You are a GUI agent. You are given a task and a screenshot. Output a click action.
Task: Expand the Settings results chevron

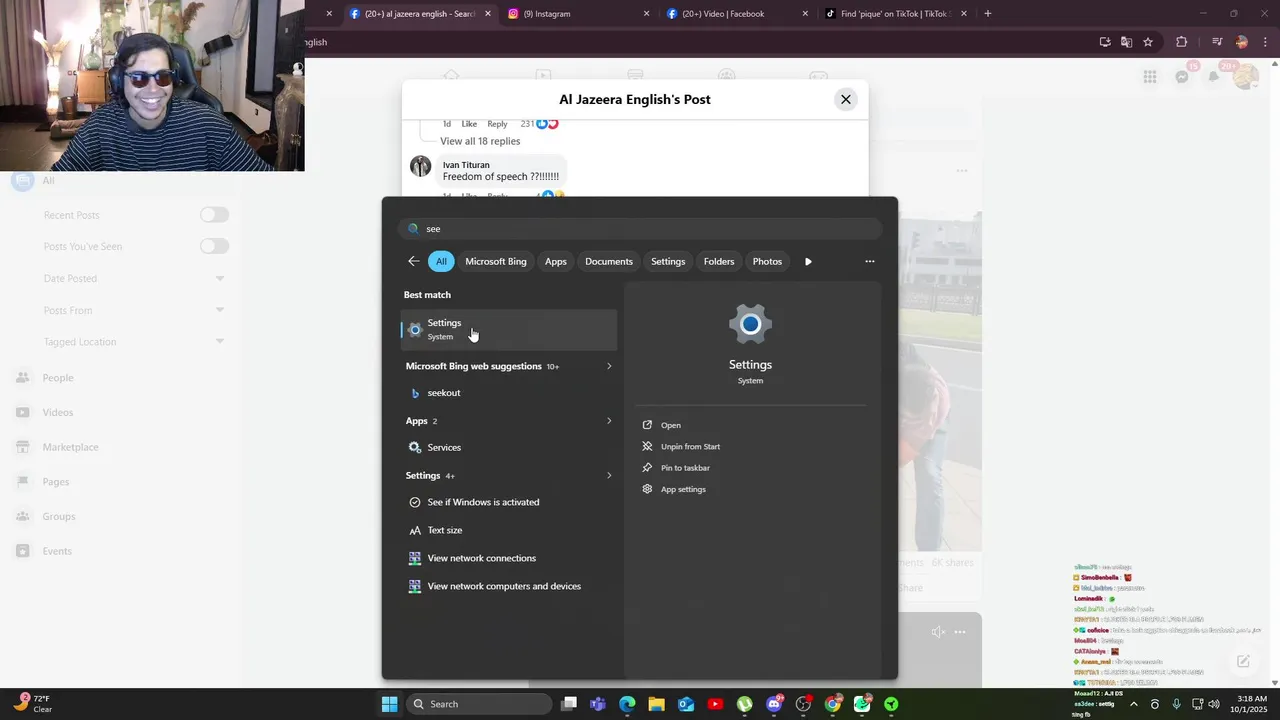(x=609, y=476)
